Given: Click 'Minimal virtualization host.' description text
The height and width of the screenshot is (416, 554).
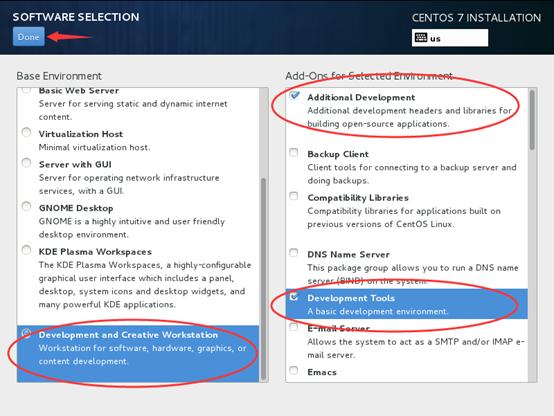Looking at the screenshot, I should point(94,147).
